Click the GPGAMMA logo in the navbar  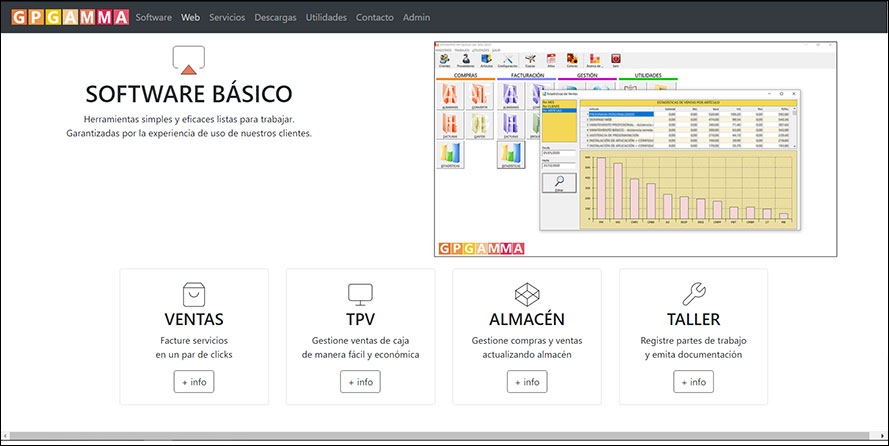pyautogui.click(x=70, y=17)
